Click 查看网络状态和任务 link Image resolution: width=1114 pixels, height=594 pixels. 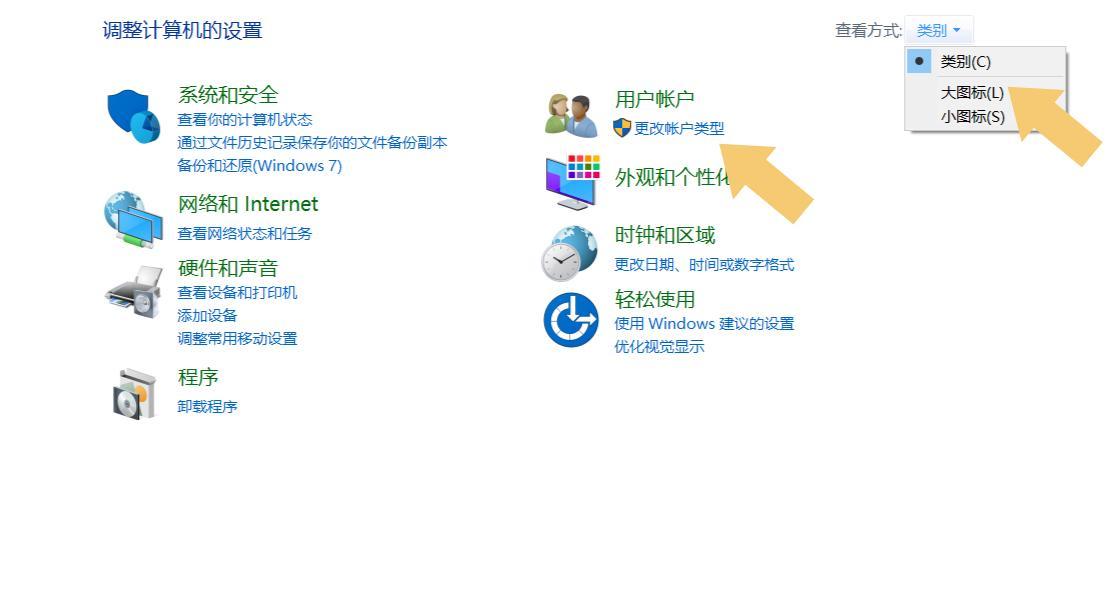(244, 234)
